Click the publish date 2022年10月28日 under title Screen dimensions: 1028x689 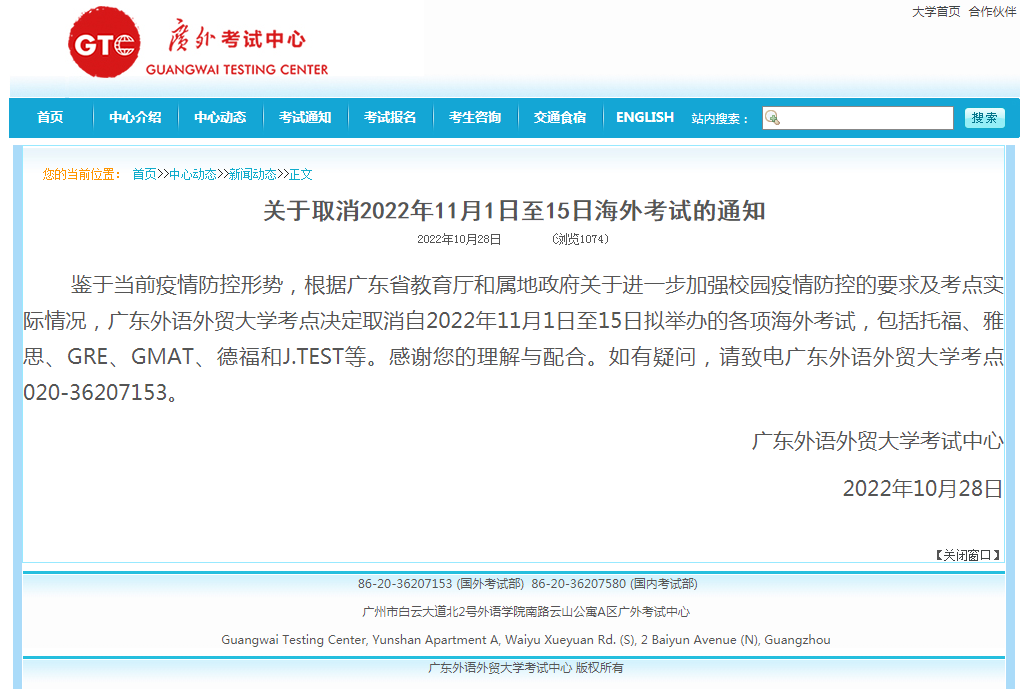coord(459,239)
